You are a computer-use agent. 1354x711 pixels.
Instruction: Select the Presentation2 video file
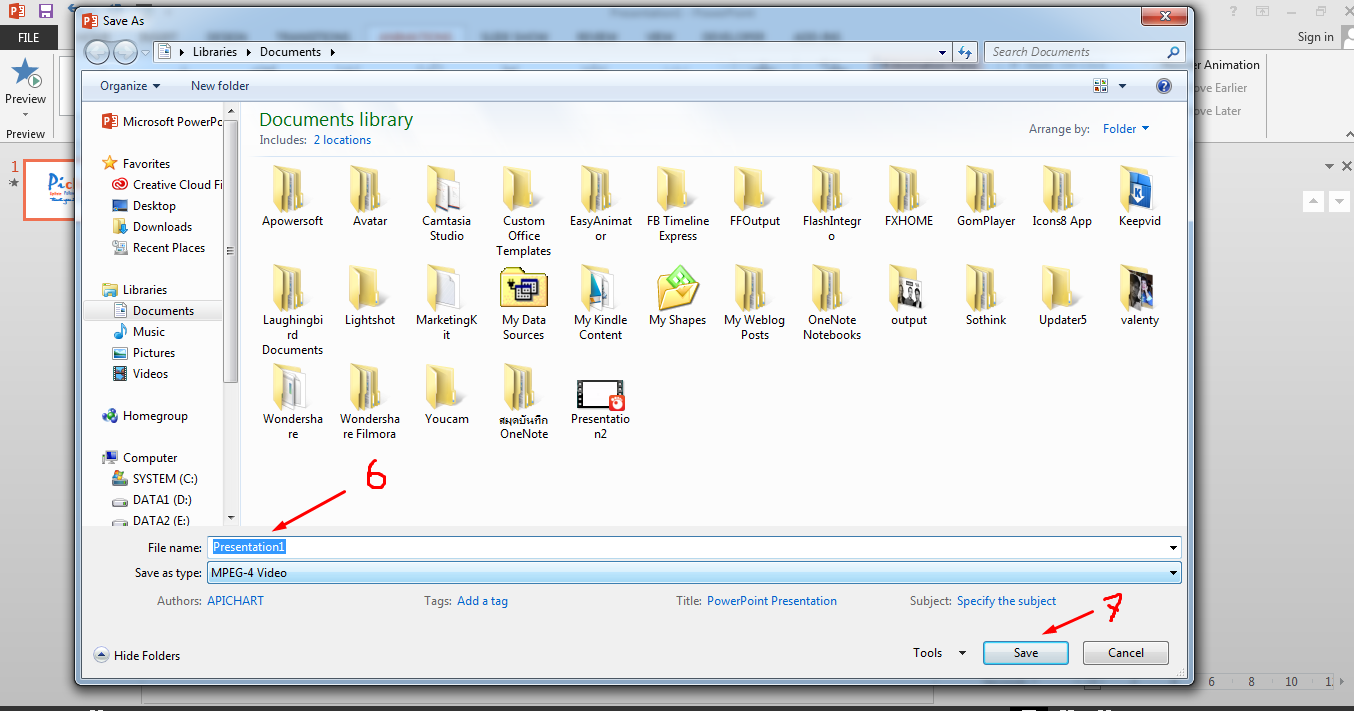pos(600,408)
